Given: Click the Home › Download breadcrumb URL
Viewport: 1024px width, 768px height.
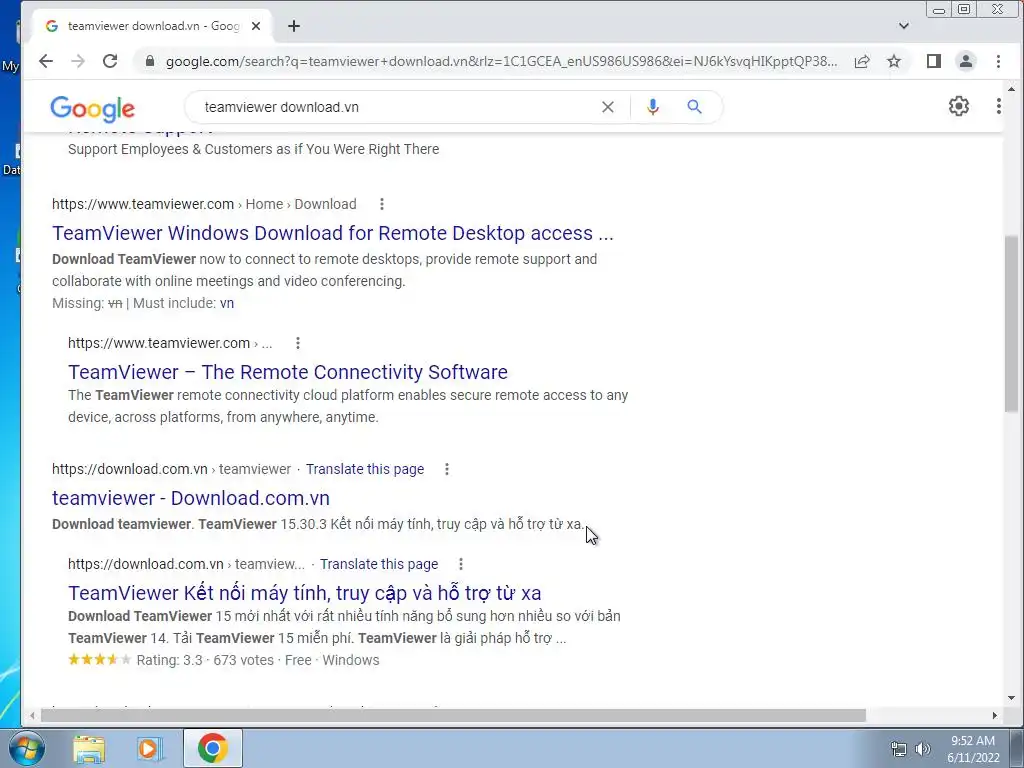Looking at the screenshot, I should point(204,204).
